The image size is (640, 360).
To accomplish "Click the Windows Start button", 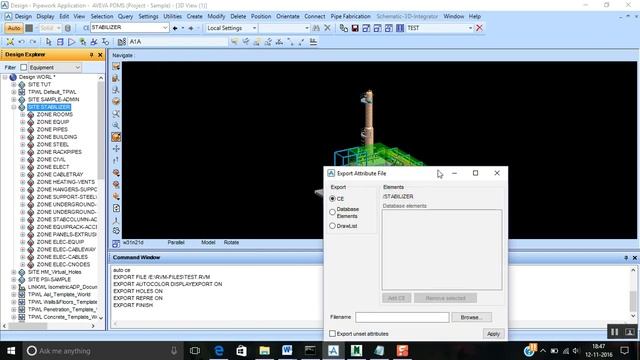I will click(11, 351).
